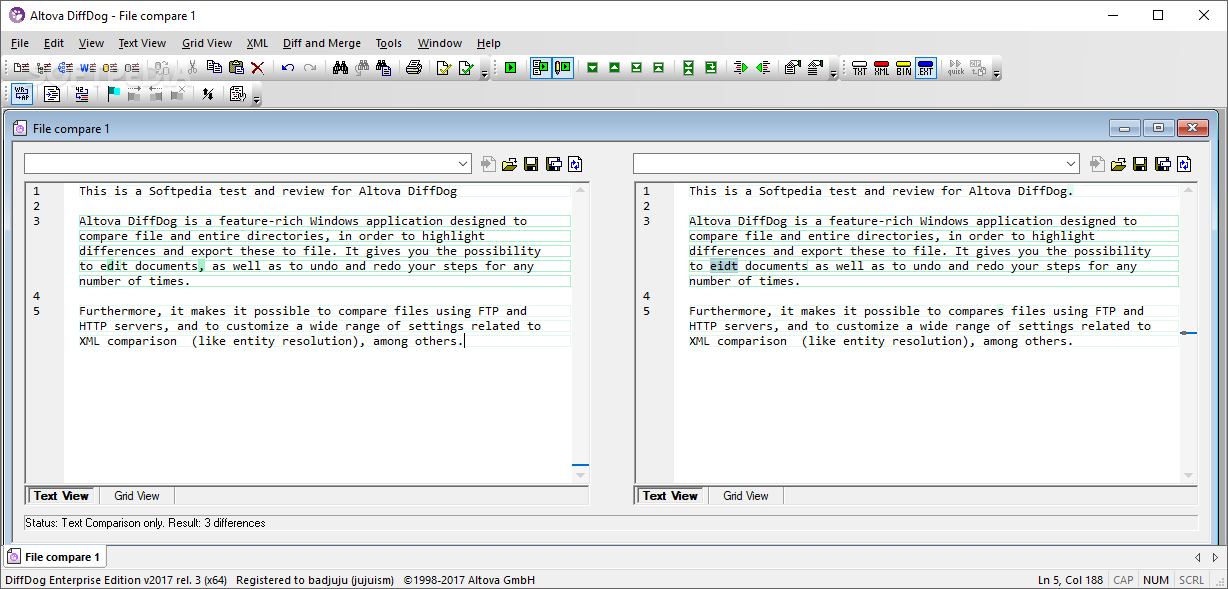Click the Print toolbar icon
This screenshot has height=589, width=1228.
point(414,67)
